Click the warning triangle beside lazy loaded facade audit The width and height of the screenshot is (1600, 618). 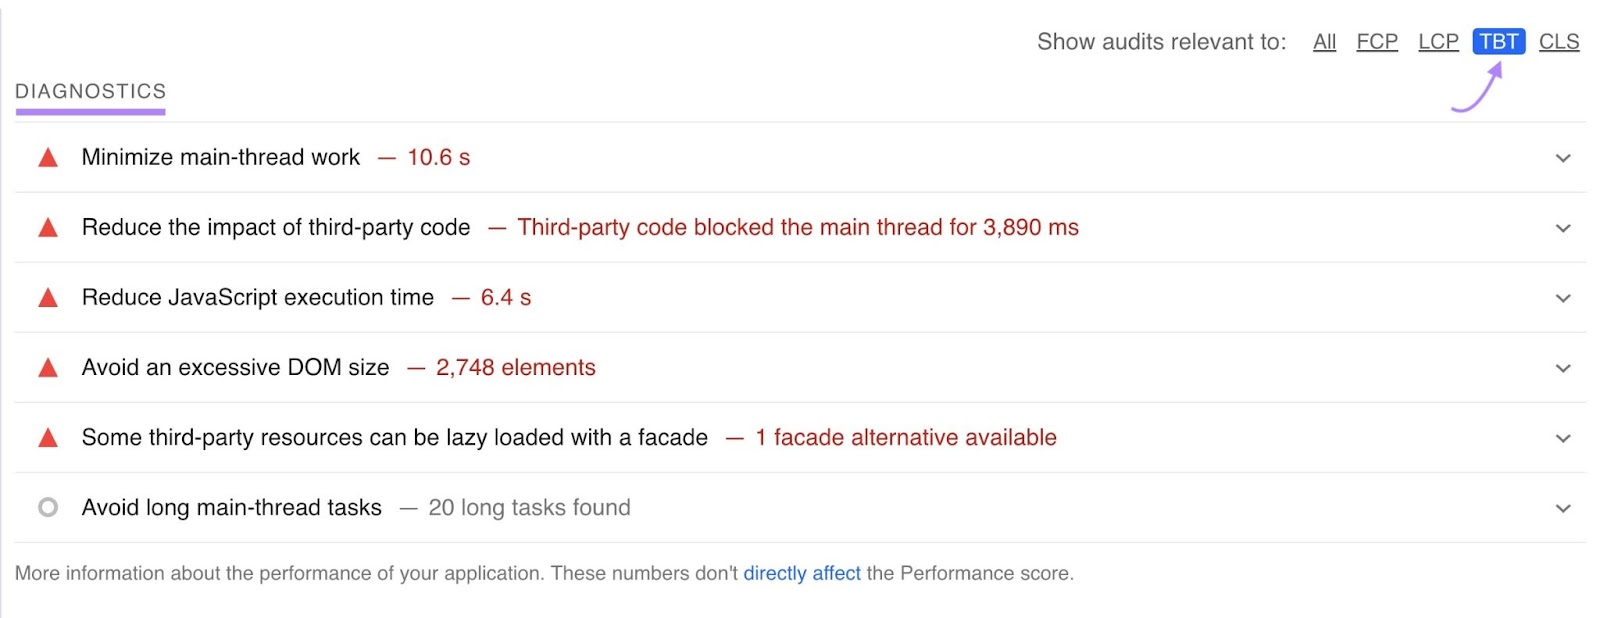[x=47, y=437]
